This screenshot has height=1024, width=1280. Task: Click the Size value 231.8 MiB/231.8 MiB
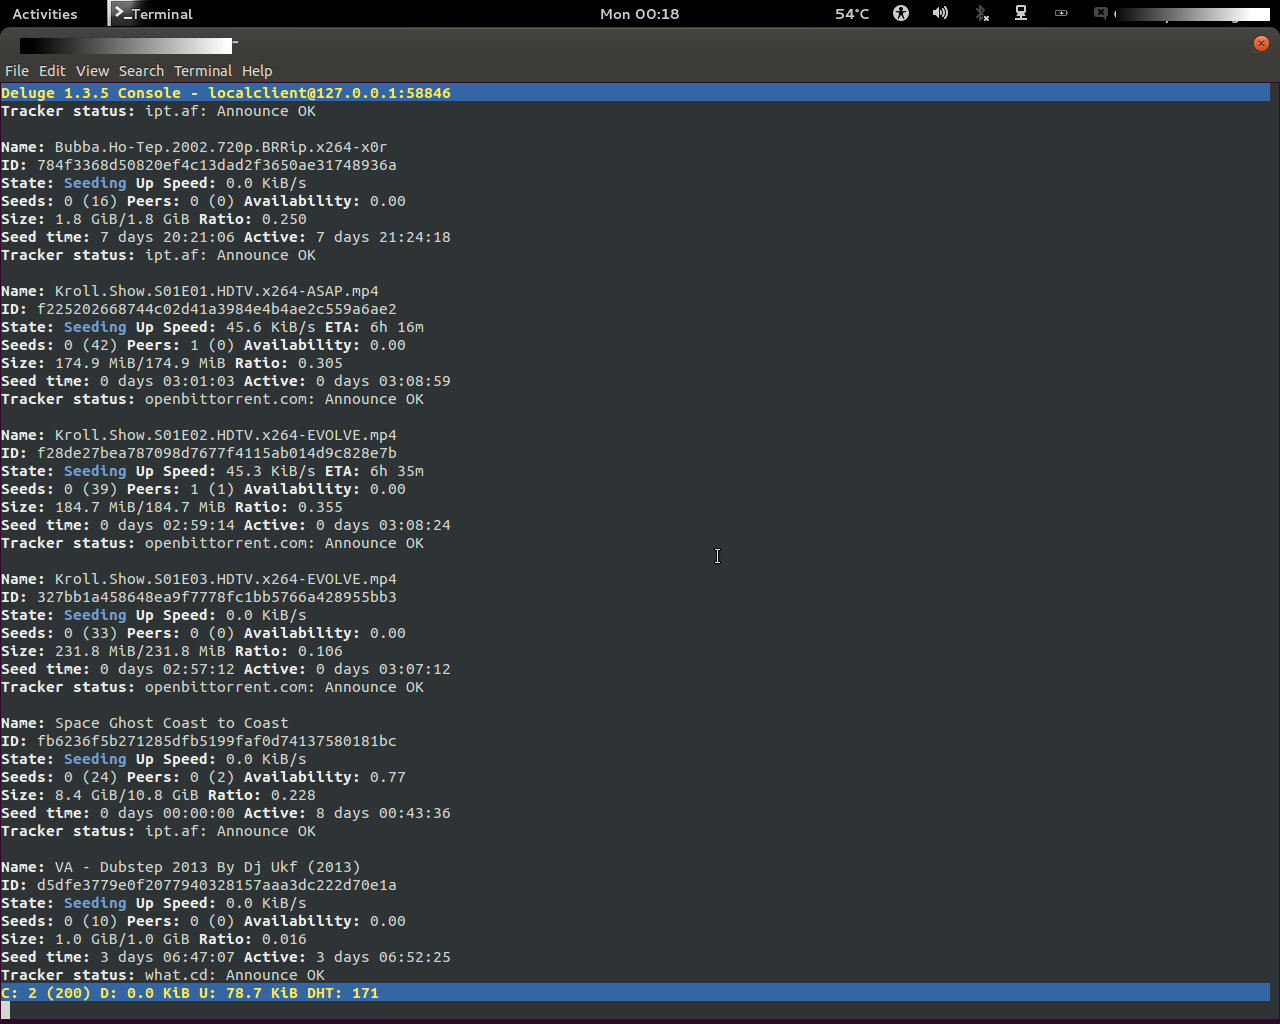pos(140,651)
